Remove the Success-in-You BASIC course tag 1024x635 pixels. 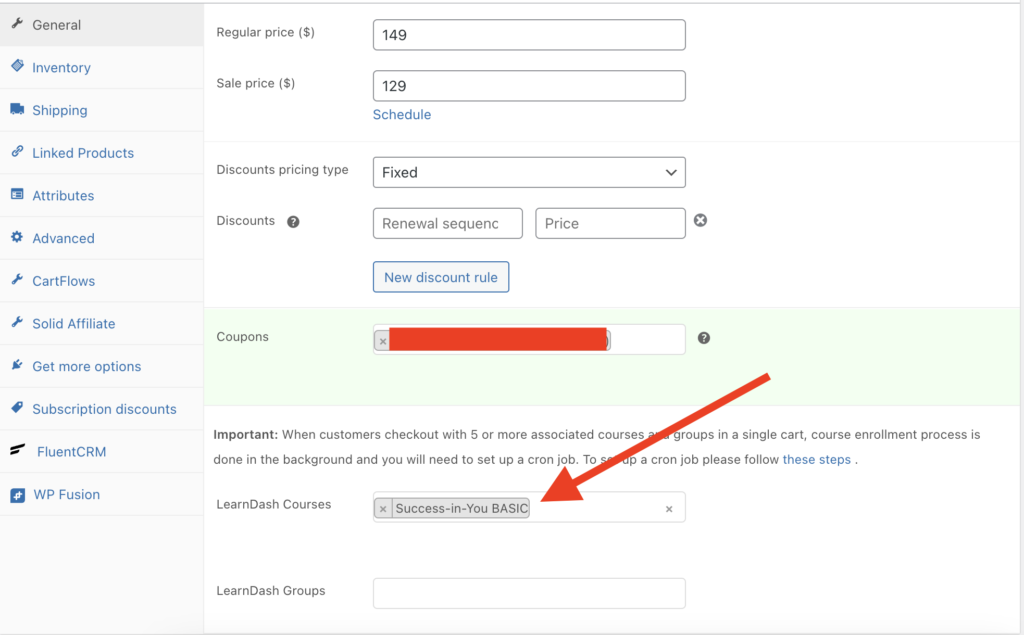tap(383, 509)
